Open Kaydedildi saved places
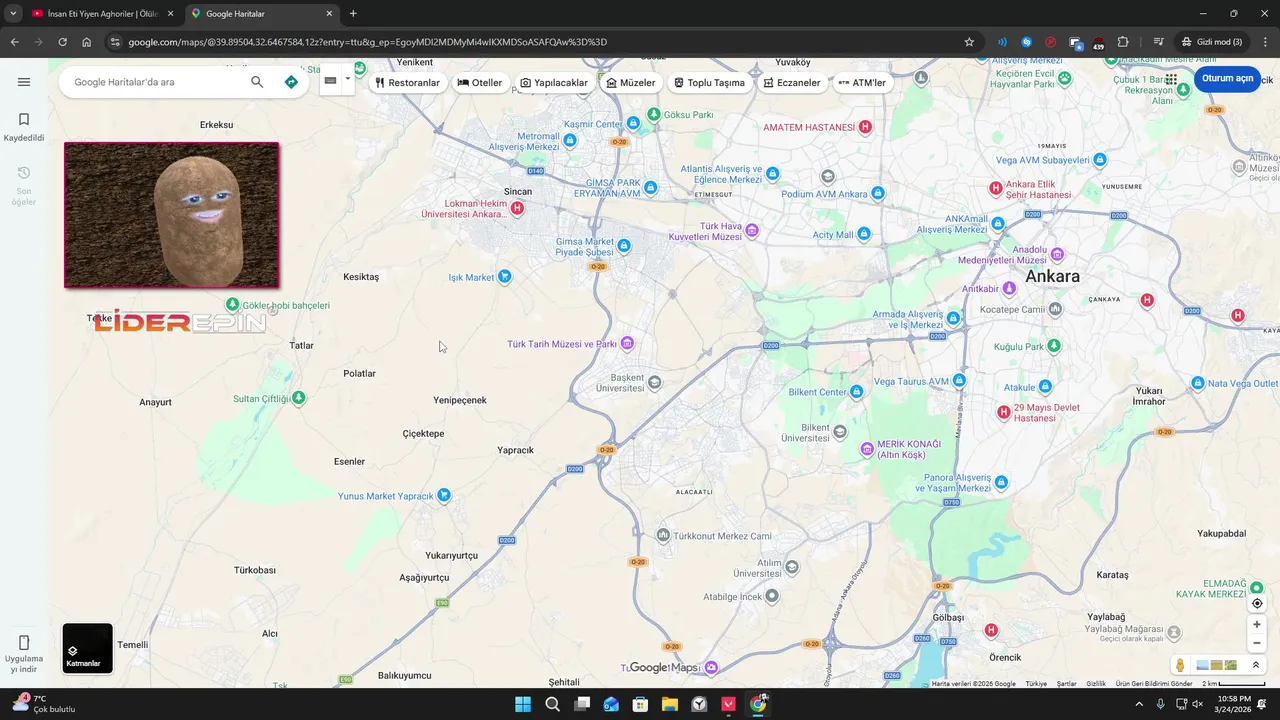 [x=24, y=126]
